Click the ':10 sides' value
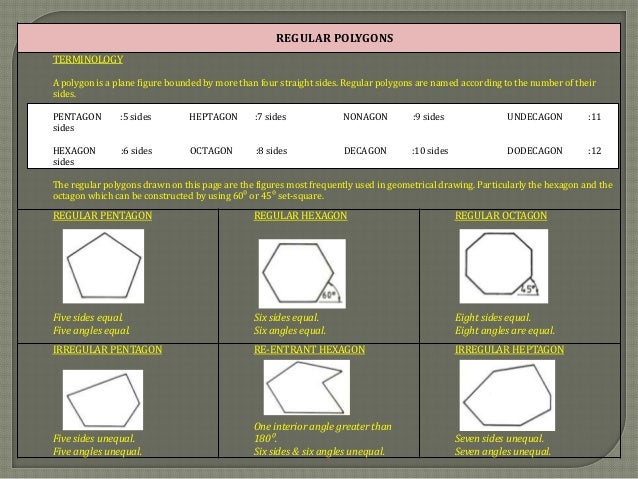The height and width of the screenshot is (479, 638). pyautogui.click(x=430, y=151)
